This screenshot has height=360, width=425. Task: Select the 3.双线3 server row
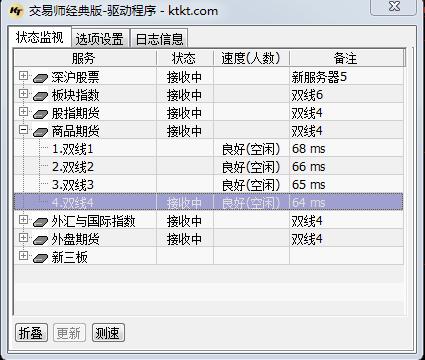209,185
